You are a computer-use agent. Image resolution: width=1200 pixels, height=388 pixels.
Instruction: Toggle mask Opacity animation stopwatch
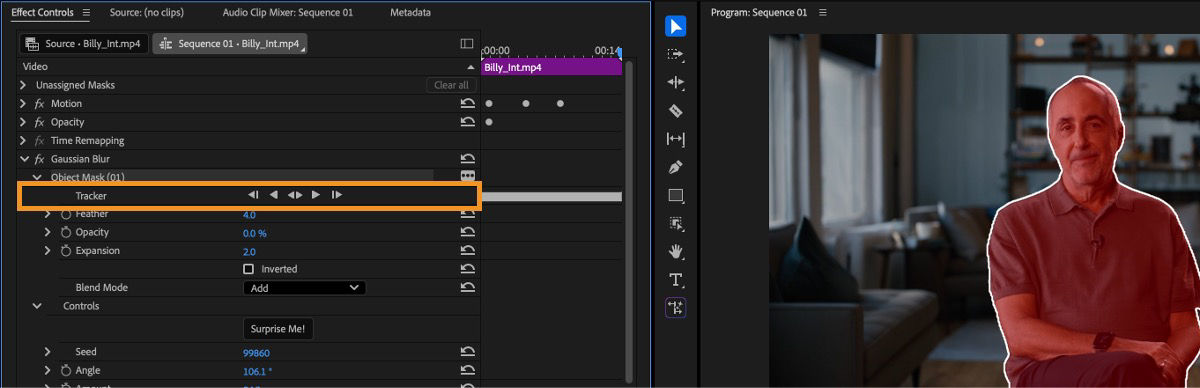point(66,232)
